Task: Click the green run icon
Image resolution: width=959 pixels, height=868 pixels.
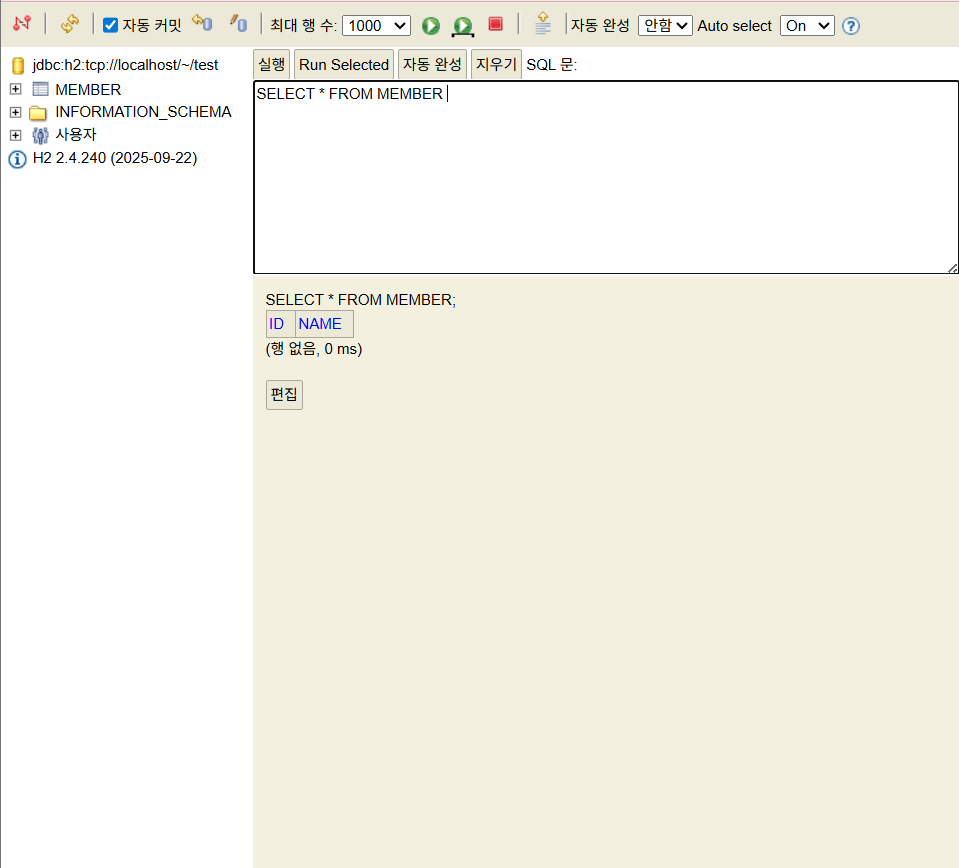Action: tap(431, 26)
